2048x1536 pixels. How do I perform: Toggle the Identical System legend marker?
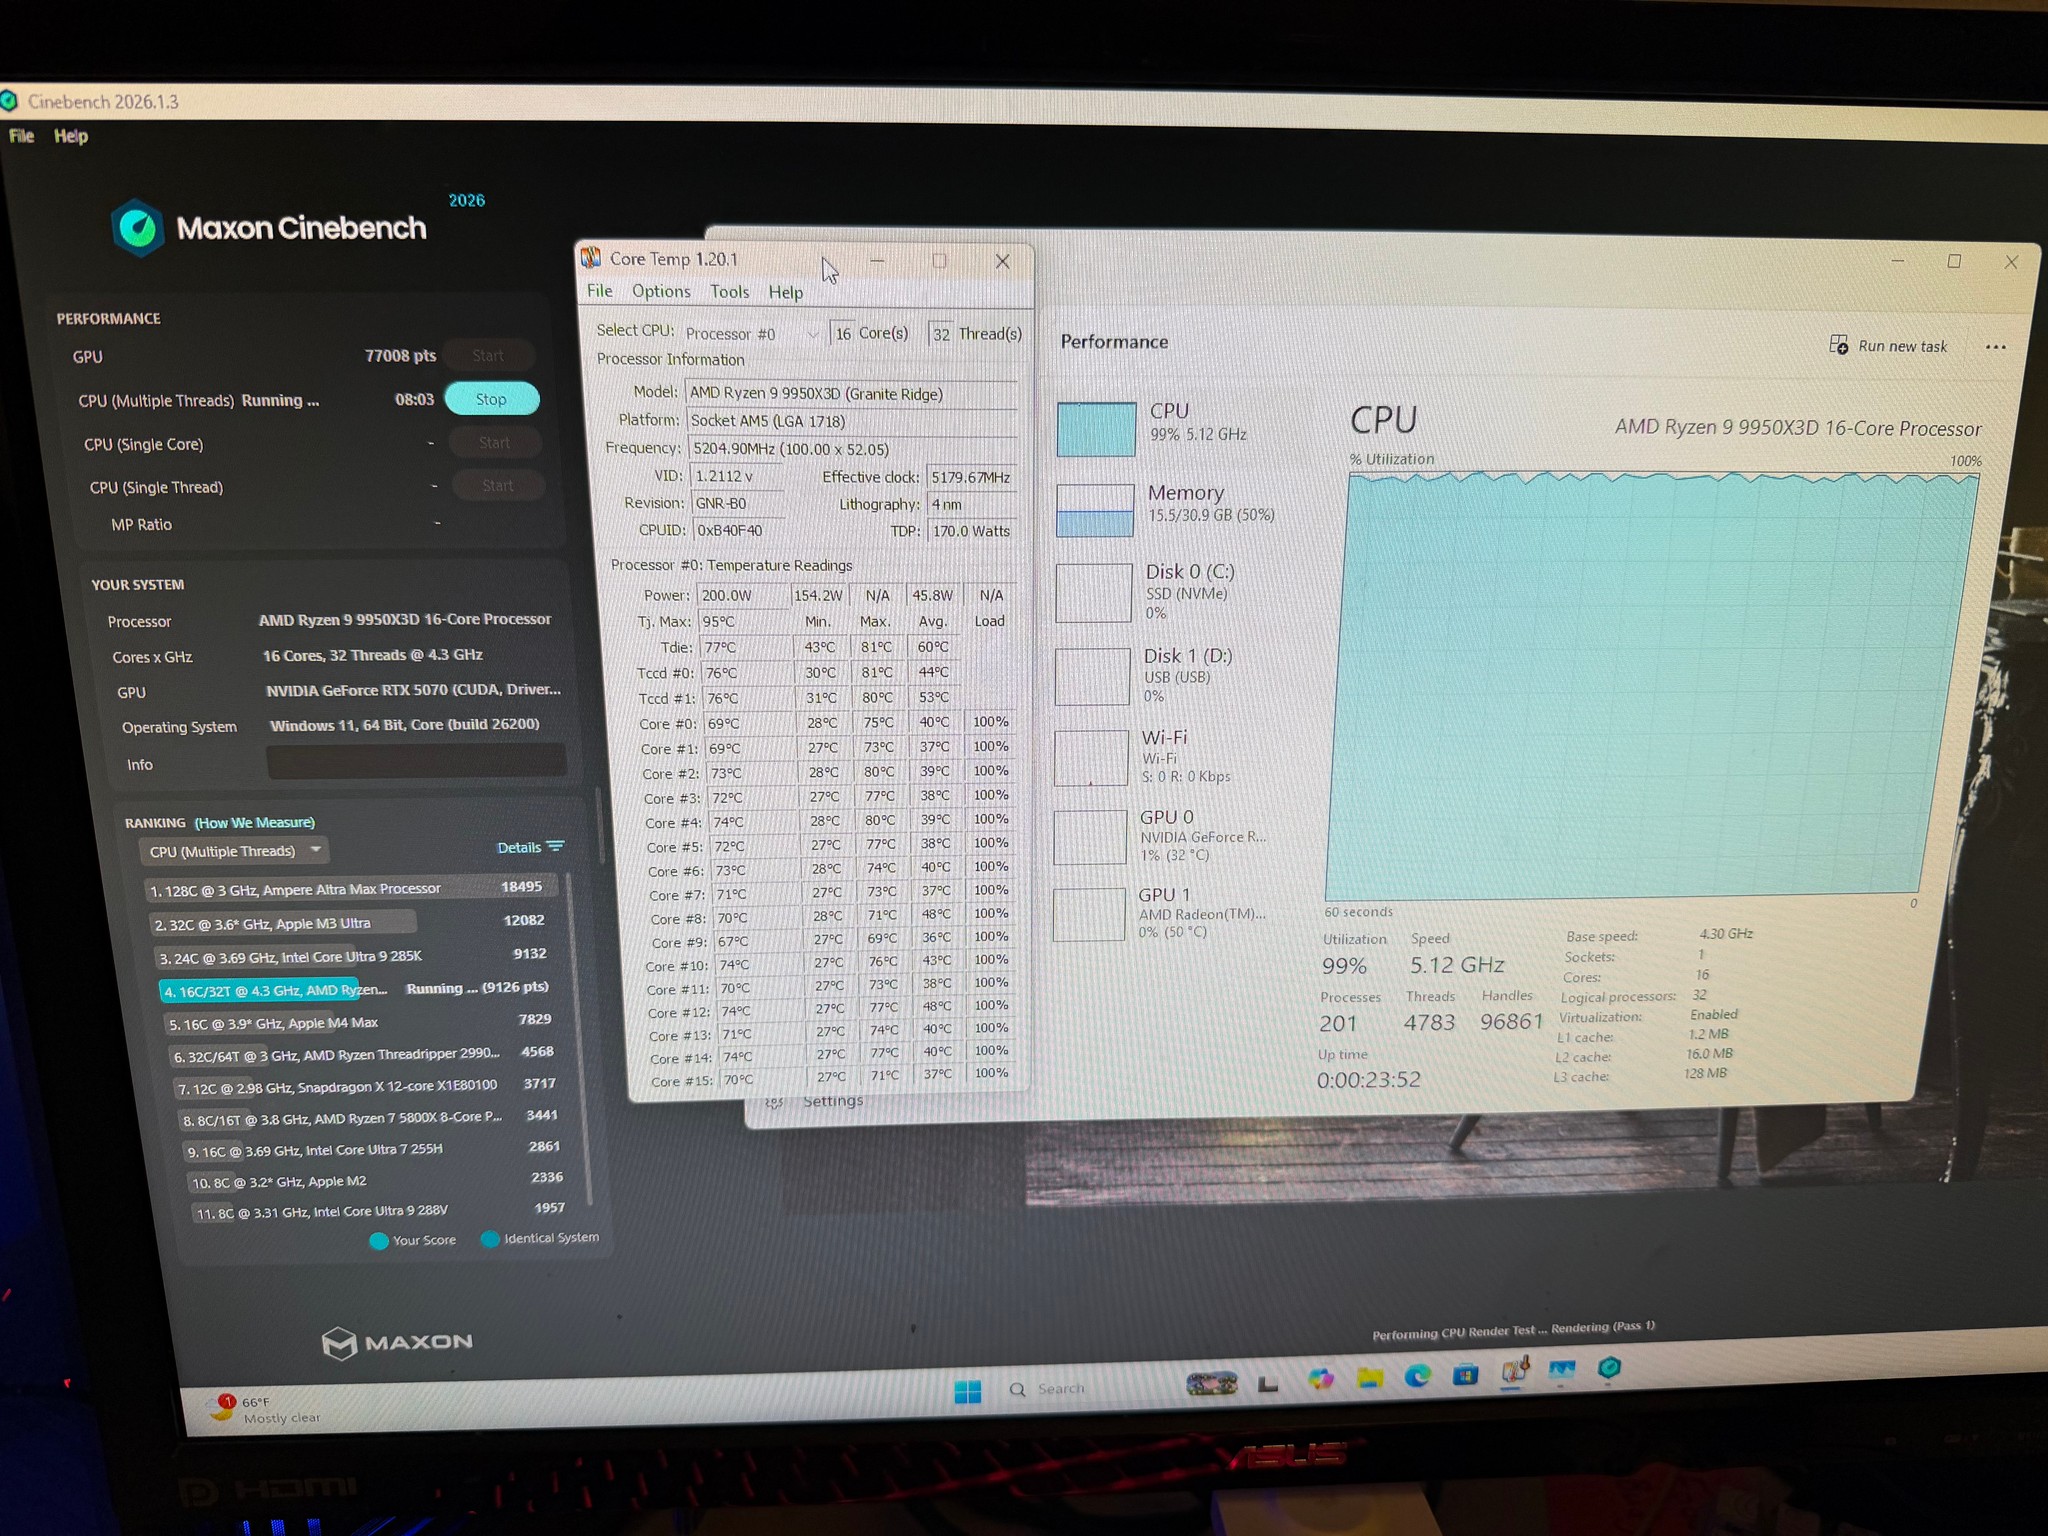490,1239
